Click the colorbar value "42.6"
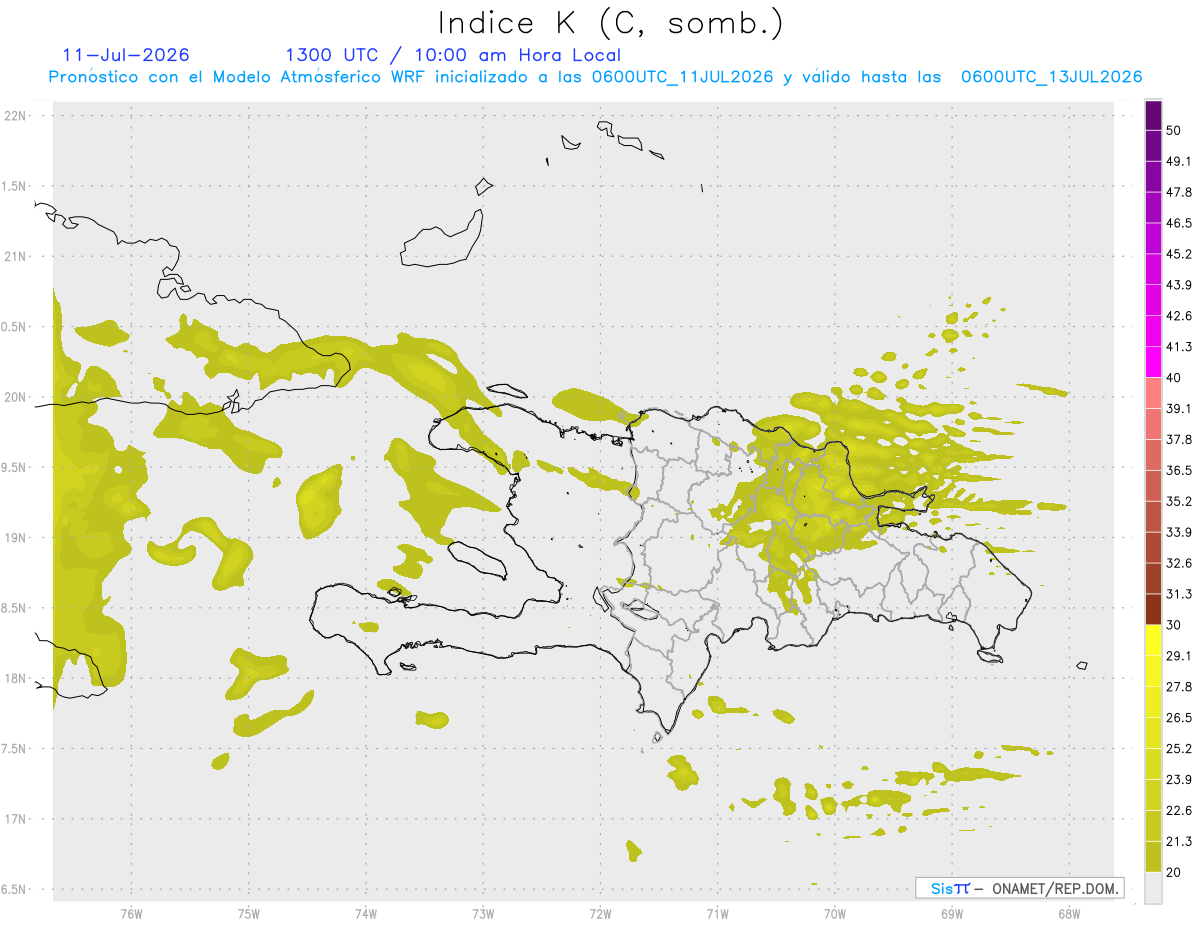Screen dimensions: 1200x927 coord(1180,316)
